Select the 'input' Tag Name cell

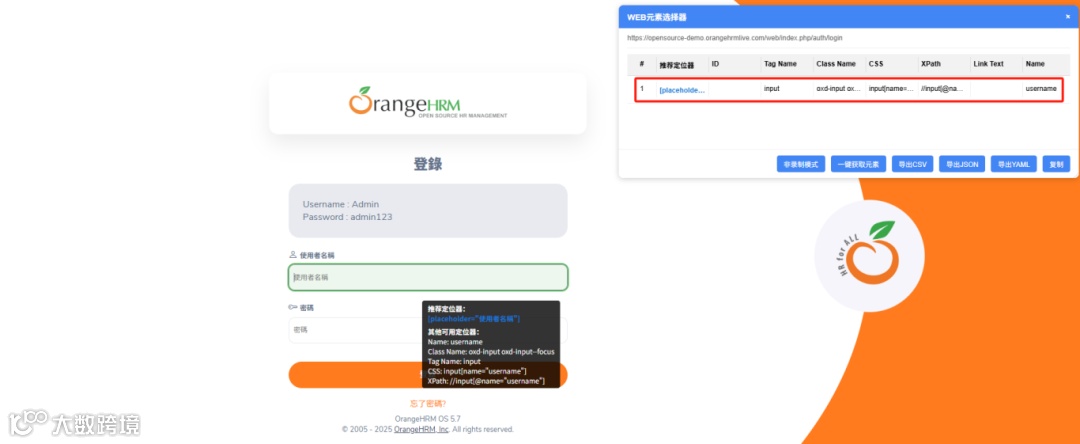pos(771,89)
